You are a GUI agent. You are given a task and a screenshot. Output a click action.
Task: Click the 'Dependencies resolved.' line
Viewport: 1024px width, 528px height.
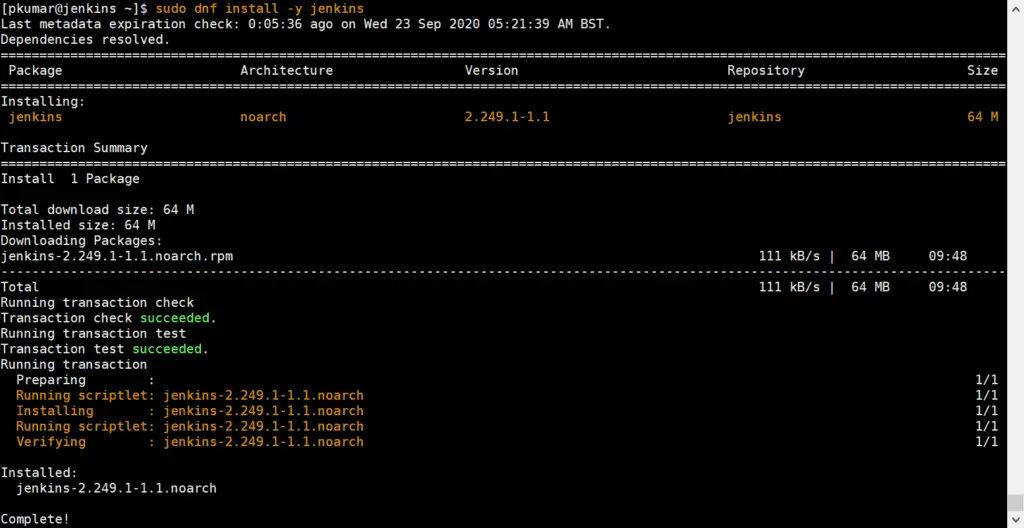point(85,39)
